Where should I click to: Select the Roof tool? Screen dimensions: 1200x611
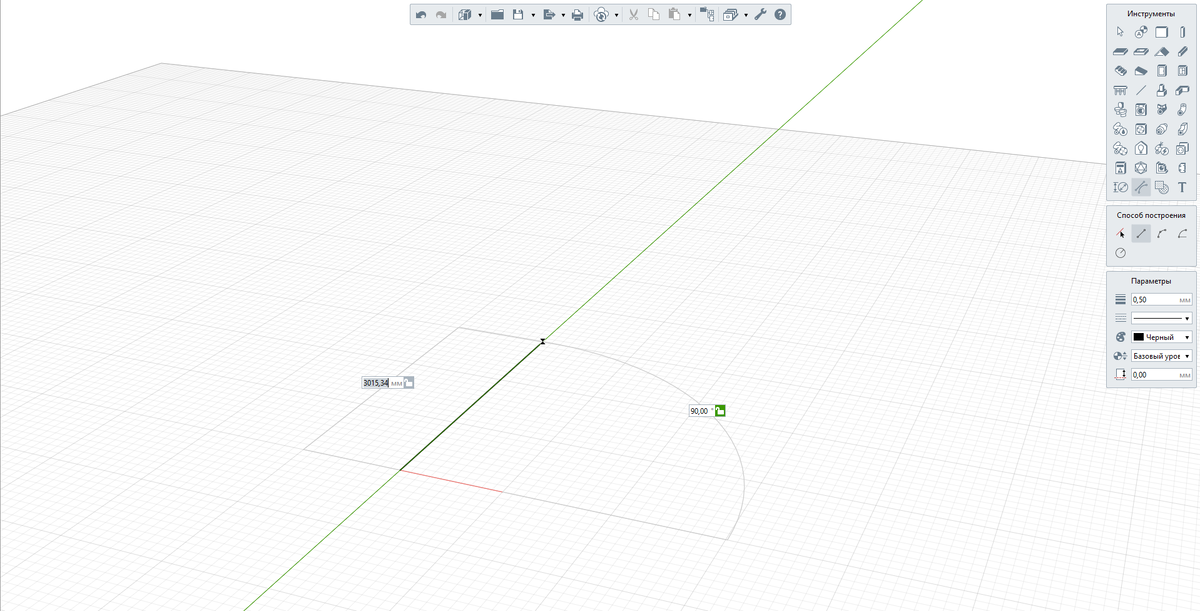click(1161, 51)
